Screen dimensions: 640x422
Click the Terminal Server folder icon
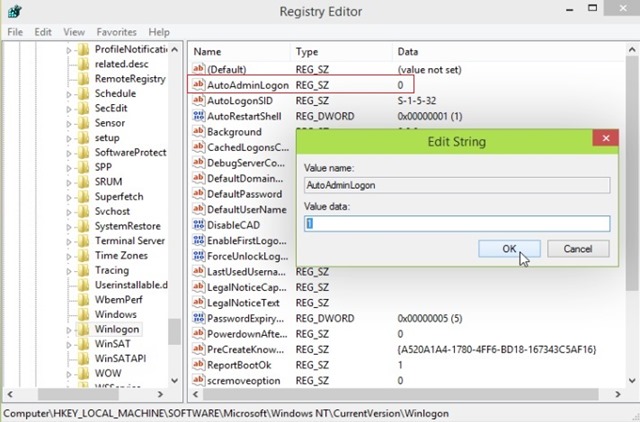pos(83,241)
